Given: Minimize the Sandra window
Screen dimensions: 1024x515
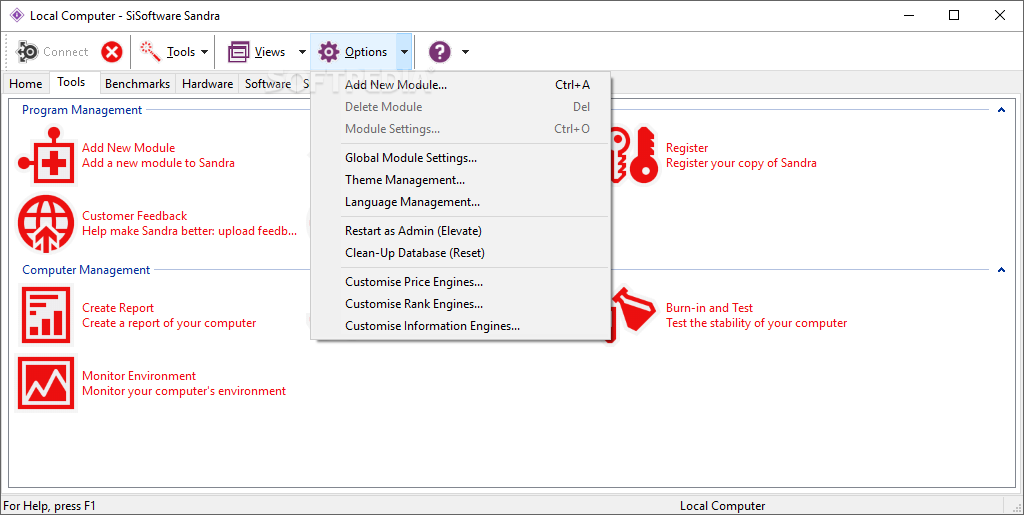Looking at the screenshot, I should click(909, 15).
